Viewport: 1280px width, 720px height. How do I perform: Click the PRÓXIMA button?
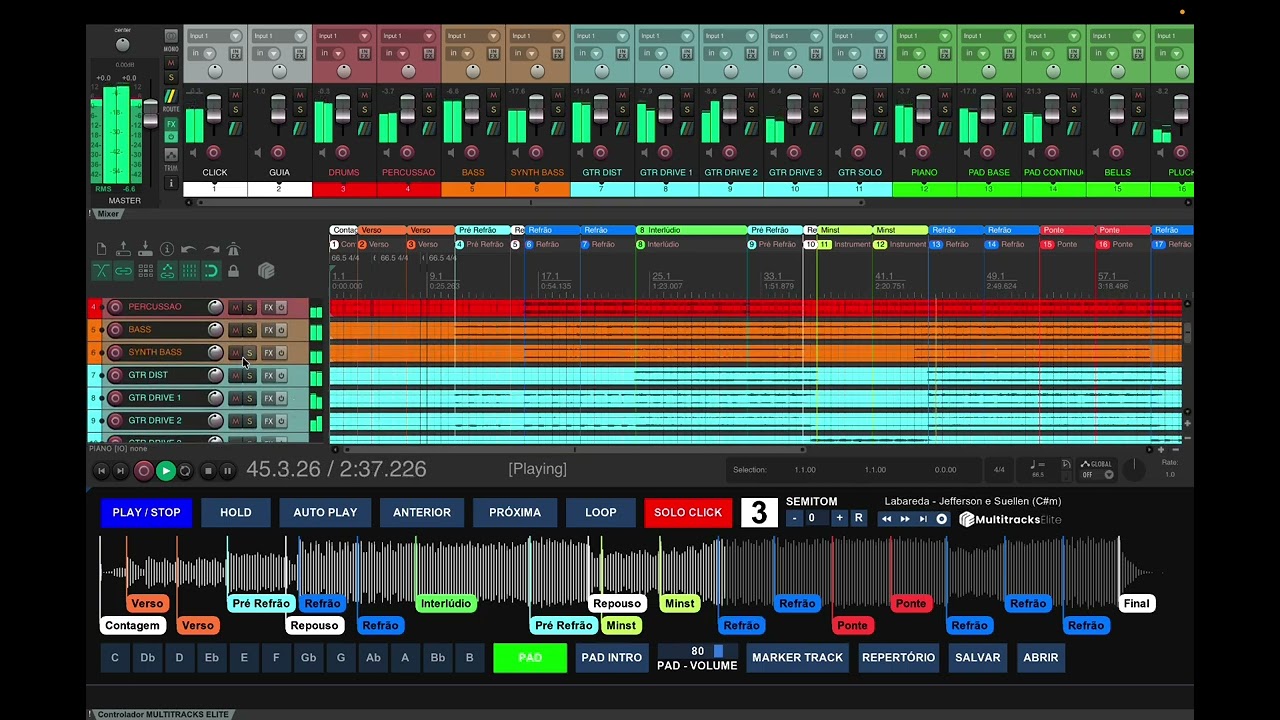(x=515, y=512)
